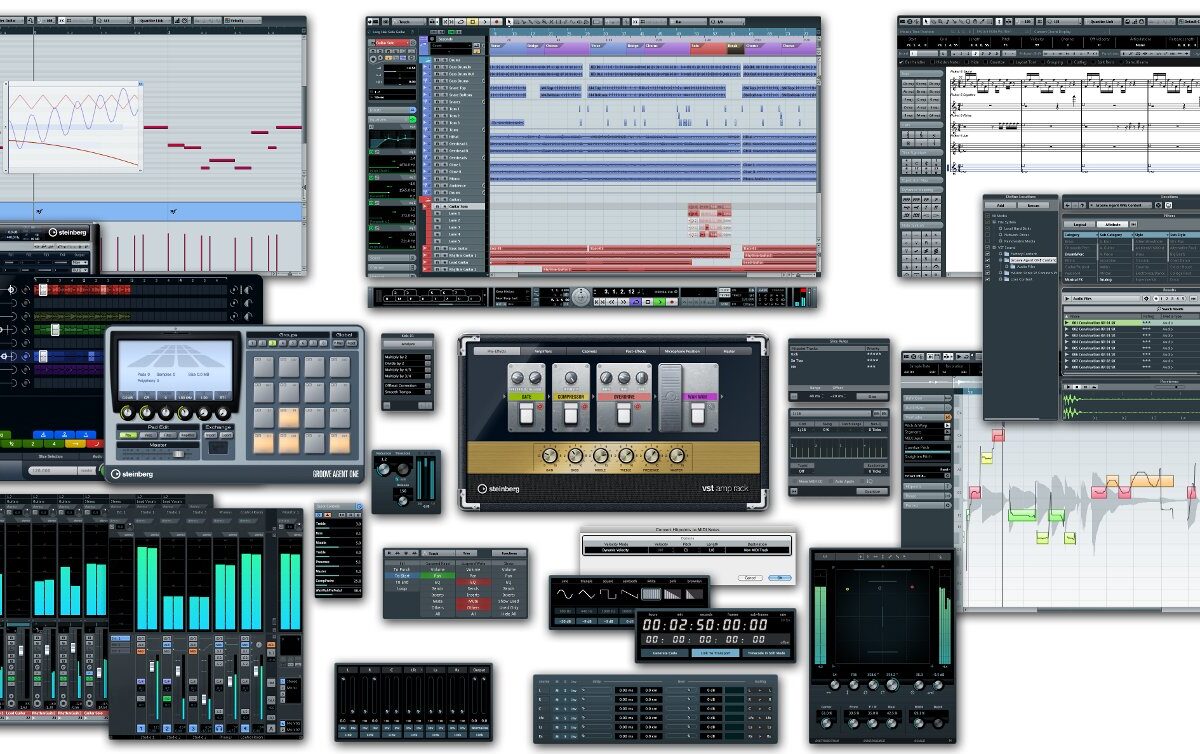
Task: Expand the File System node in MediaBay
Action: tap(994, 222)
